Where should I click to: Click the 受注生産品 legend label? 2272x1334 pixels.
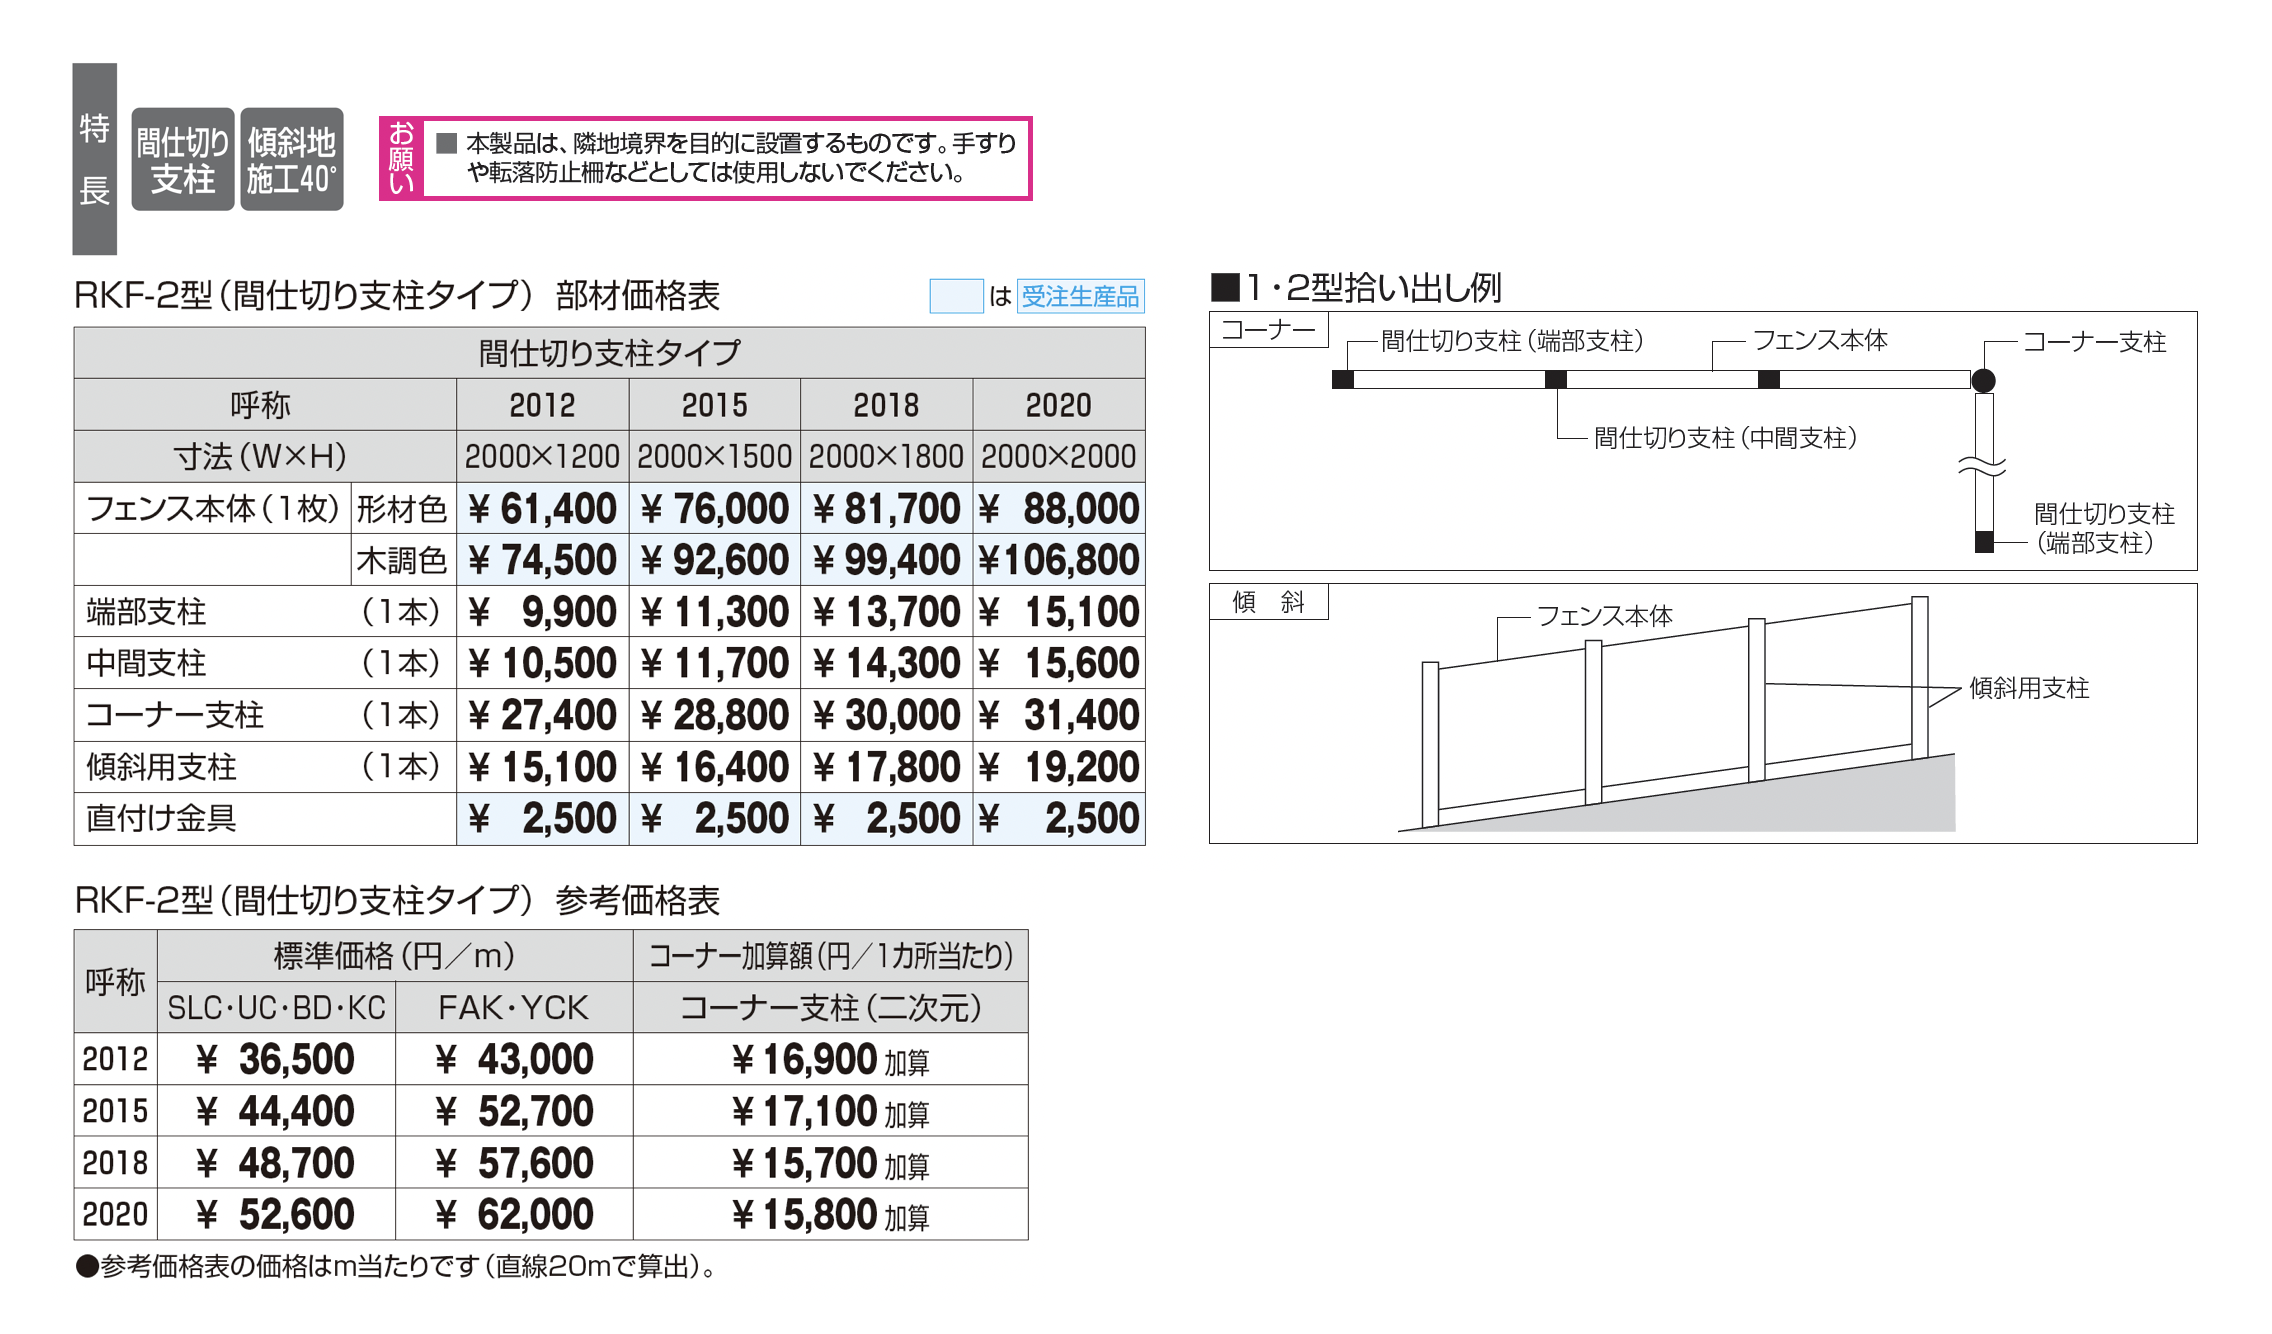[x=1080, y=296]
